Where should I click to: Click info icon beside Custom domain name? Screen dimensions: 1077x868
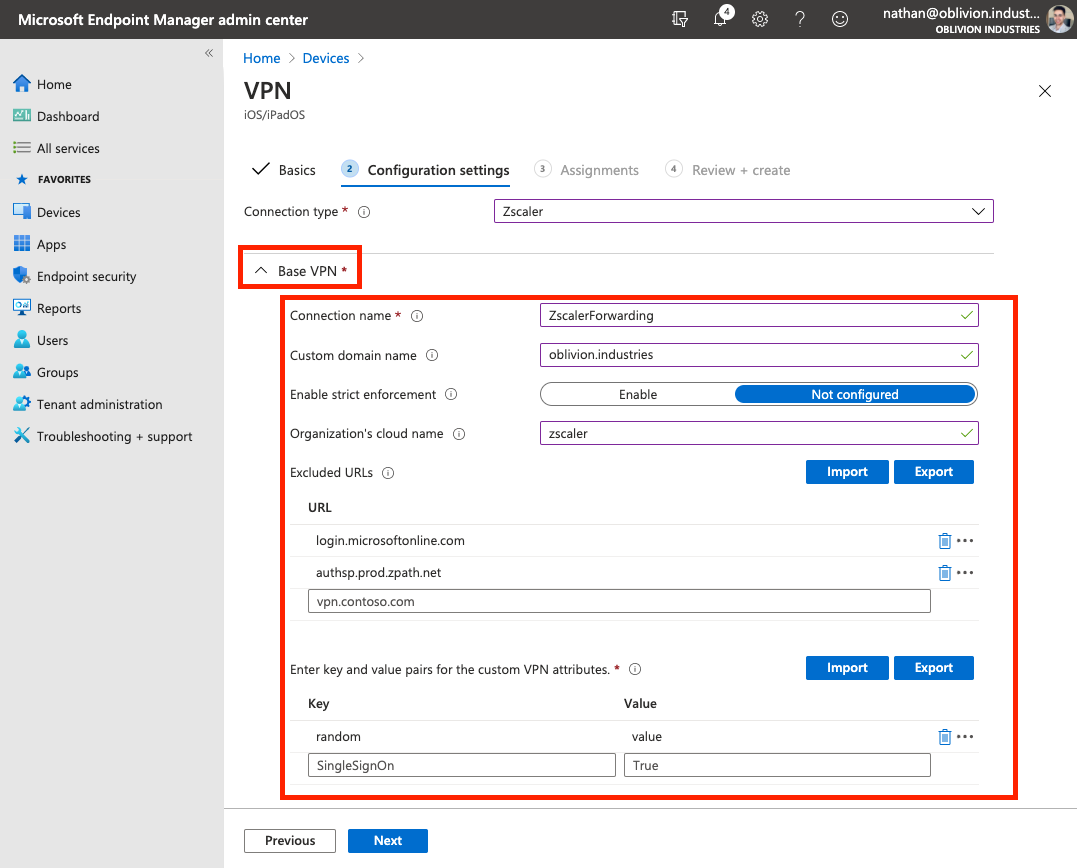pos(433,355)
